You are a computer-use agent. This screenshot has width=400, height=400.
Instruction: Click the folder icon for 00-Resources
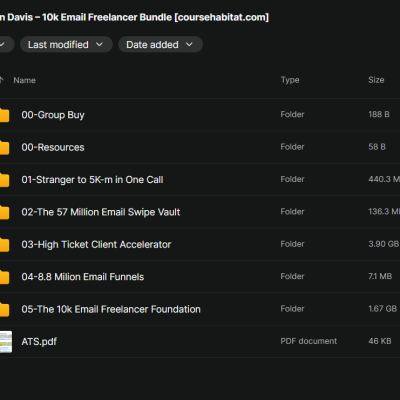click(x=4, y=147)
